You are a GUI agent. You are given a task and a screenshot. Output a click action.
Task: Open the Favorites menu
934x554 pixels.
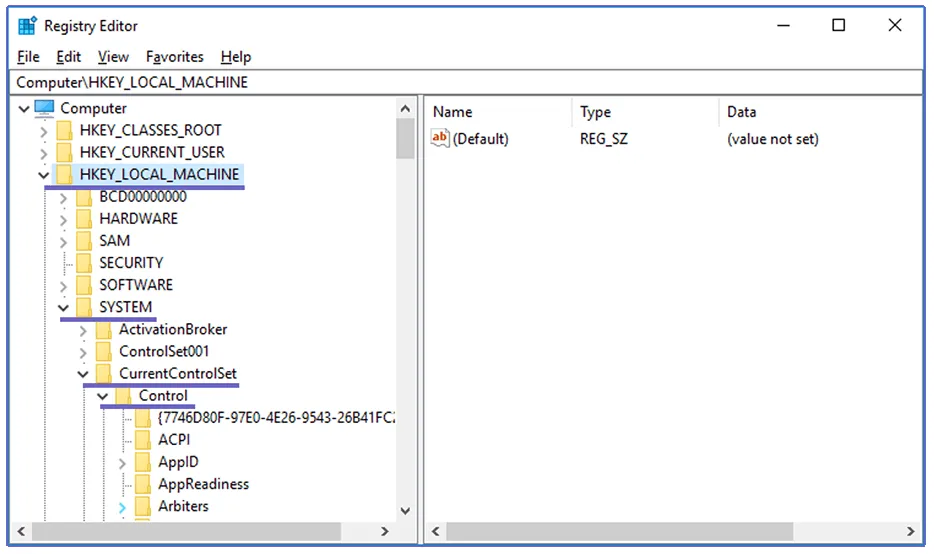coord(175,57)
